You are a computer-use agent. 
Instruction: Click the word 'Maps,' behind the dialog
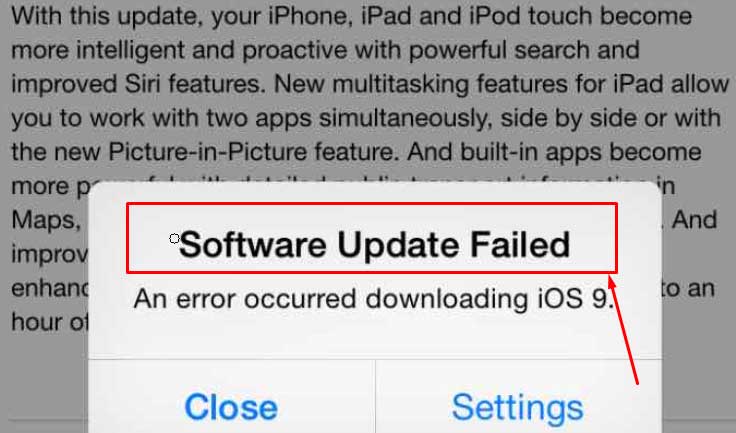tap(46, 221)
